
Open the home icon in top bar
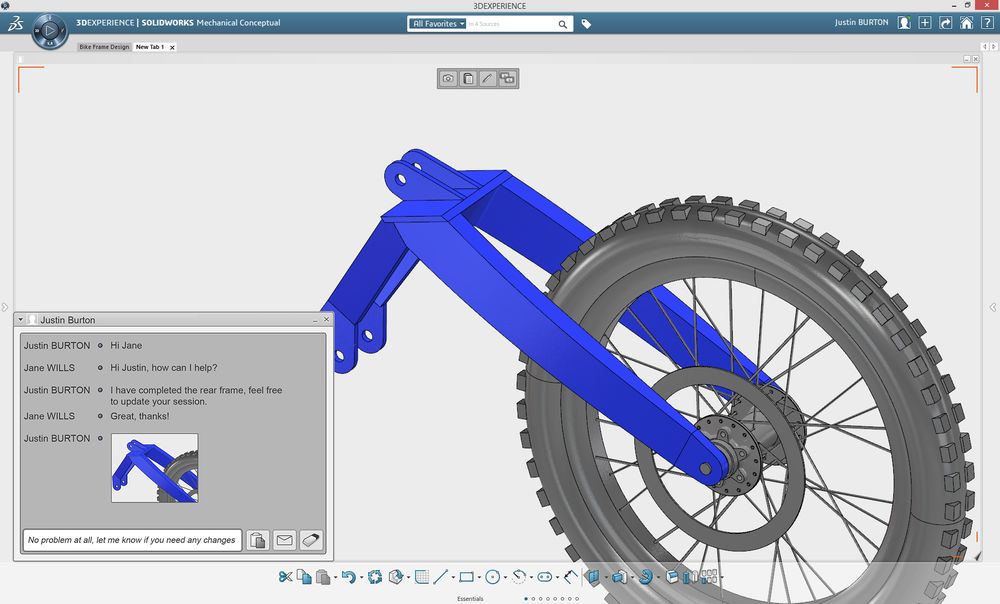[966, 23]
